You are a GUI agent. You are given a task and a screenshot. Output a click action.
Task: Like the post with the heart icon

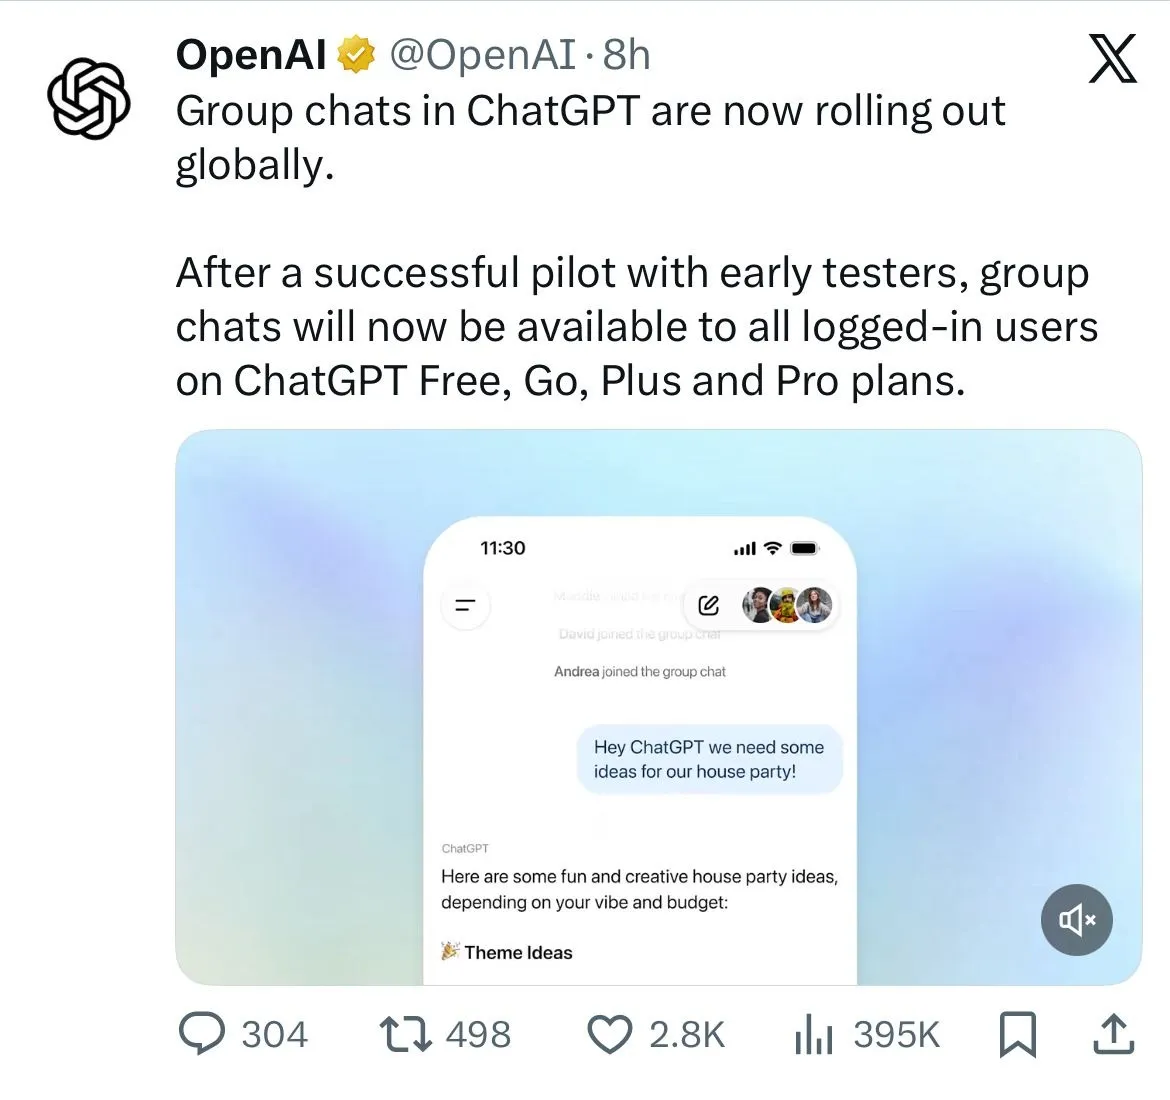(609, 1034)
